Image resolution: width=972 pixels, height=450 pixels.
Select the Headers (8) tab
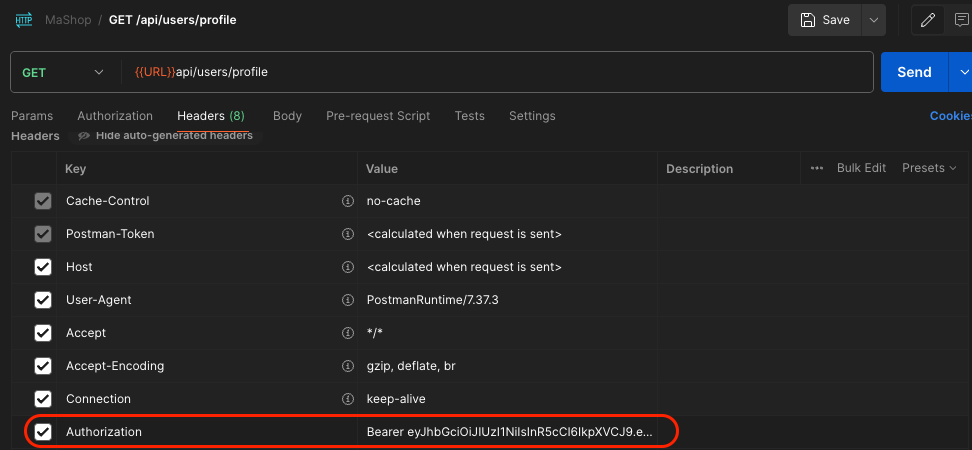point(211,116)
